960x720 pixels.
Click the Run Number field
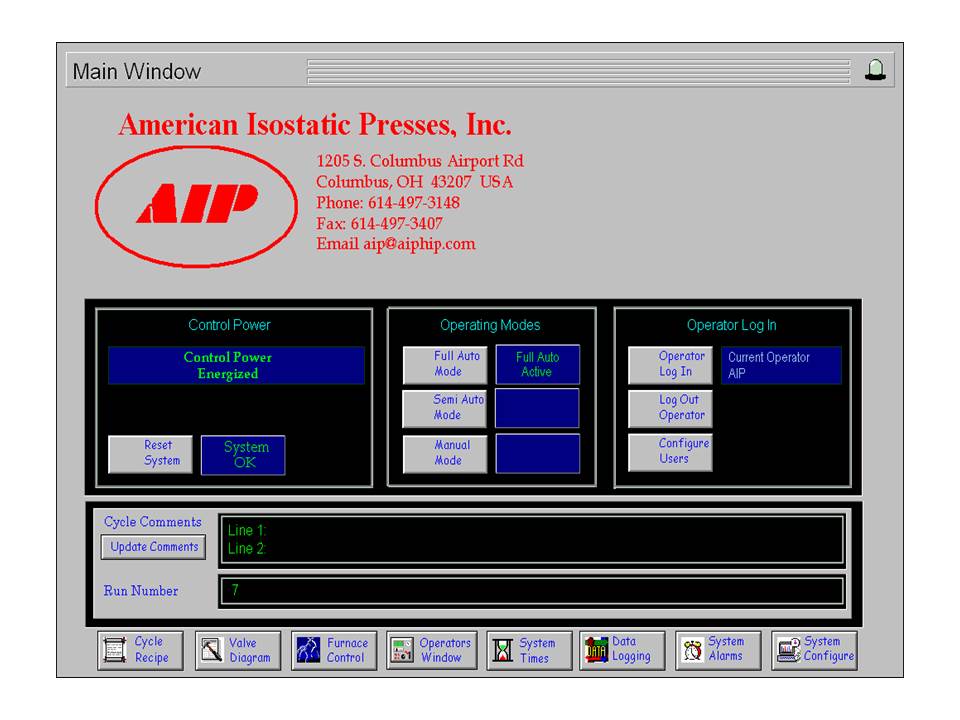point(531,591)
